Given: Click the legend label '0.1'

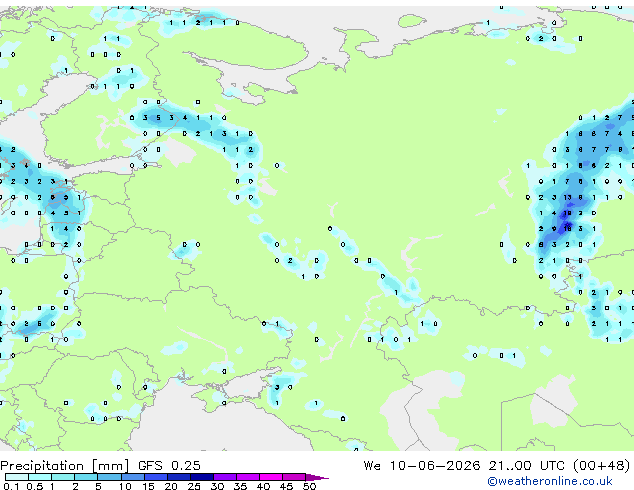Looking at the screenshot, I should coord(11,486).
